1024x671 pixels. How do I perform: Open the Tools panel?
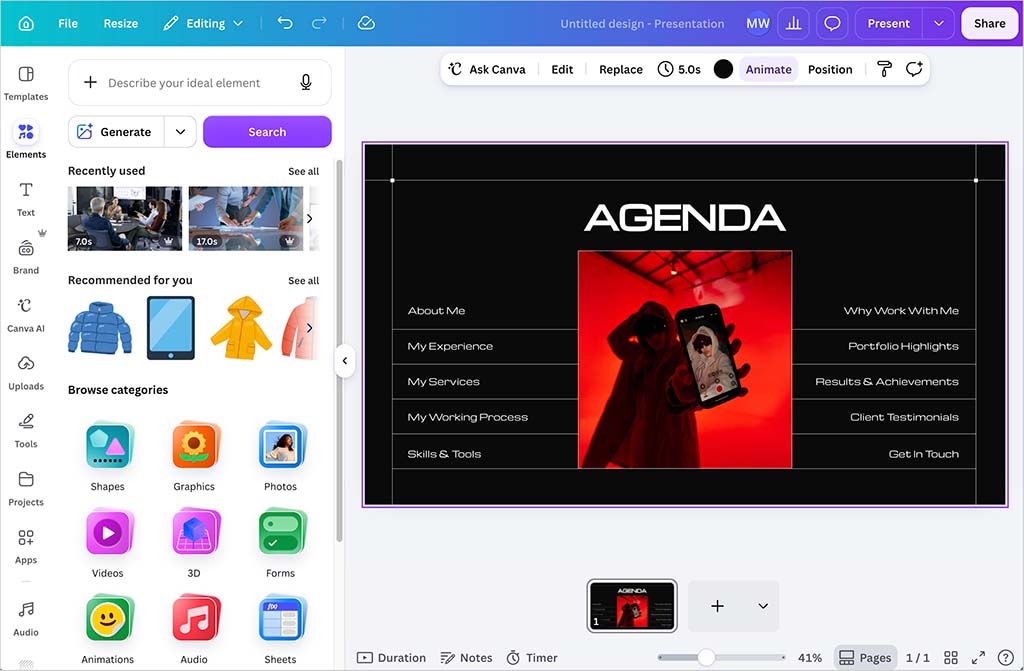point(26,431)
